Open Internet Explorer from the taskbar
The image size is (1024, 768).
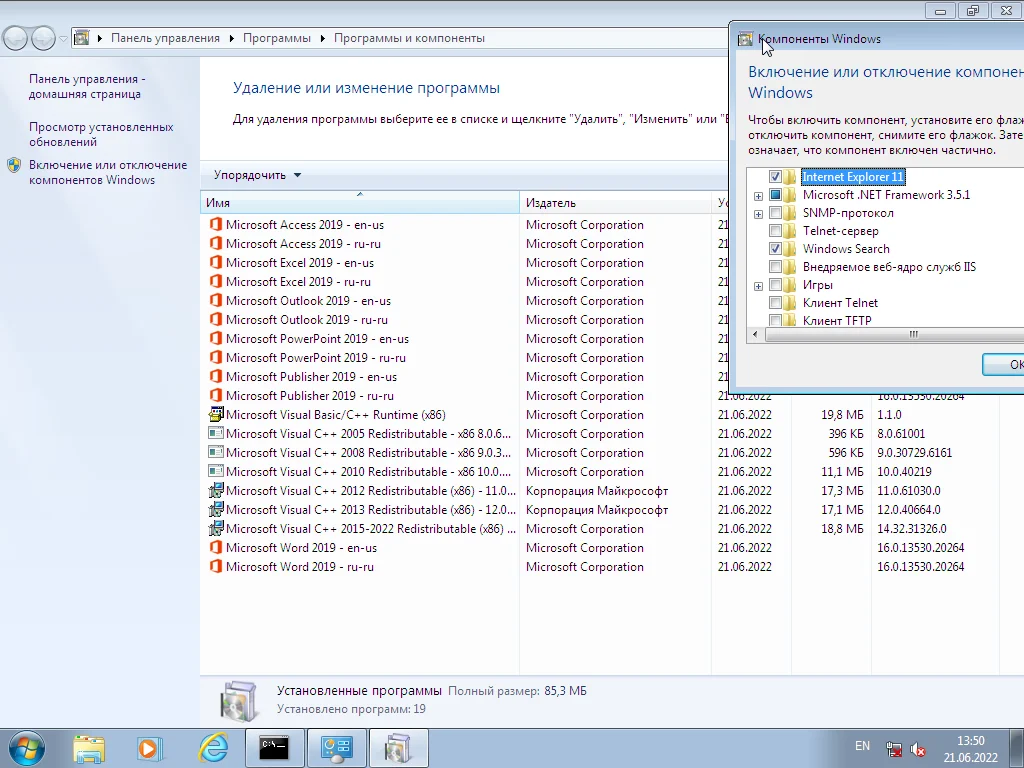coord(213,748)
